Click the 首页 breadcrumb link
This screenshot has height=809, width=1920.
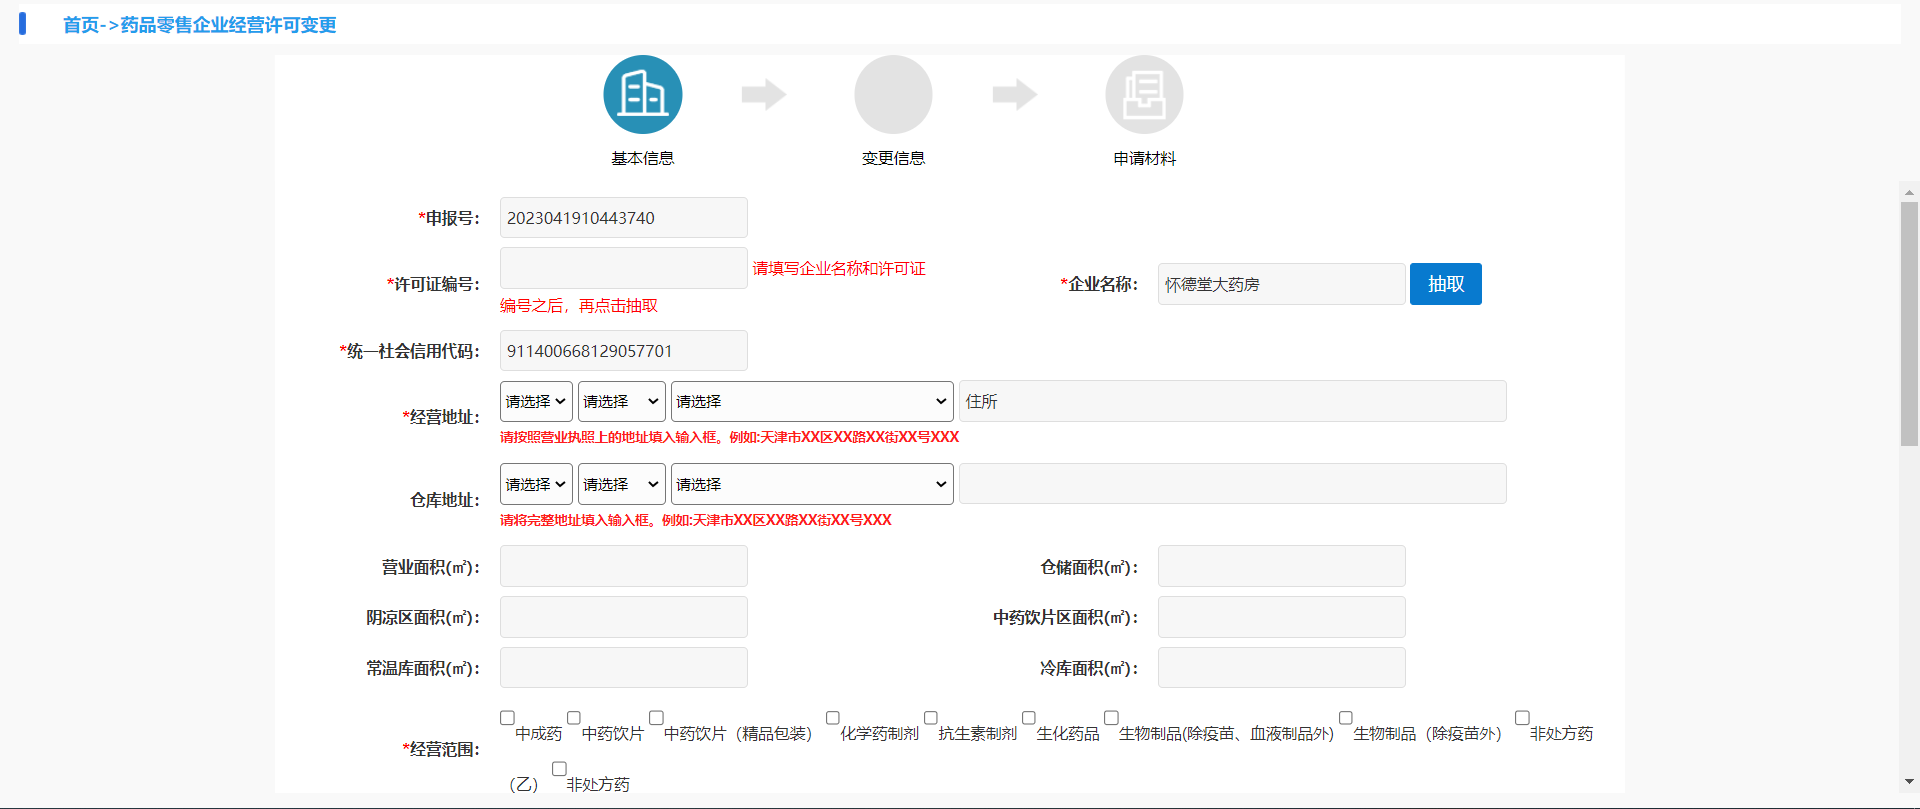click(x=81, y=25)
